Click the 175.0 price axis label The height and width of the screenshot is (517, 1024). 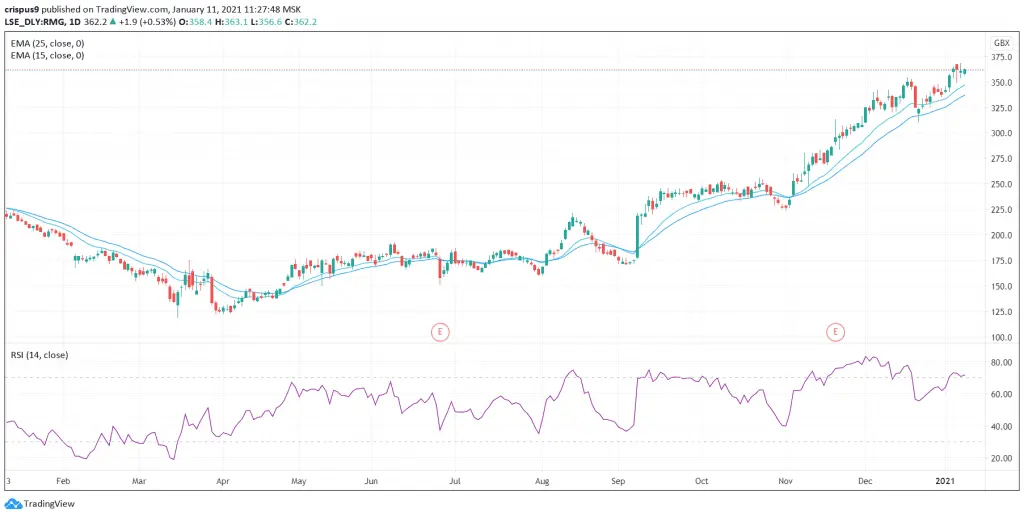1003,261
